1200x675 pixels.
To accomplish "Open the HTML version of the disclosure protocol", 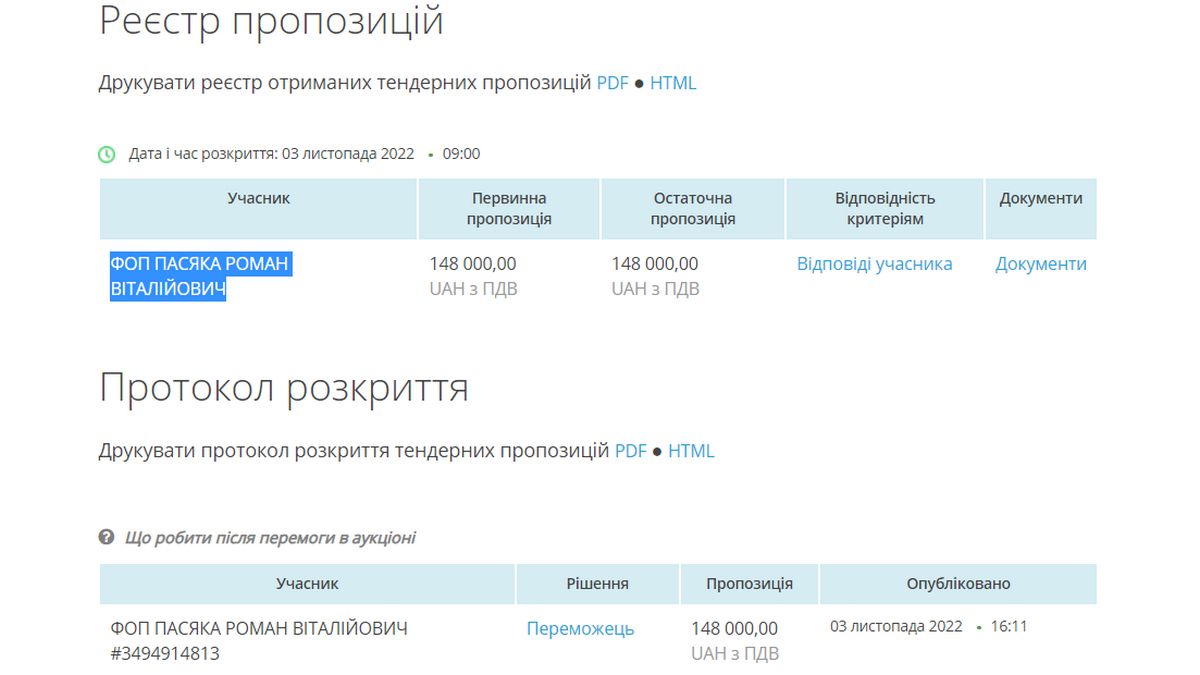I will pyautogui.click(x=691, y=451).
